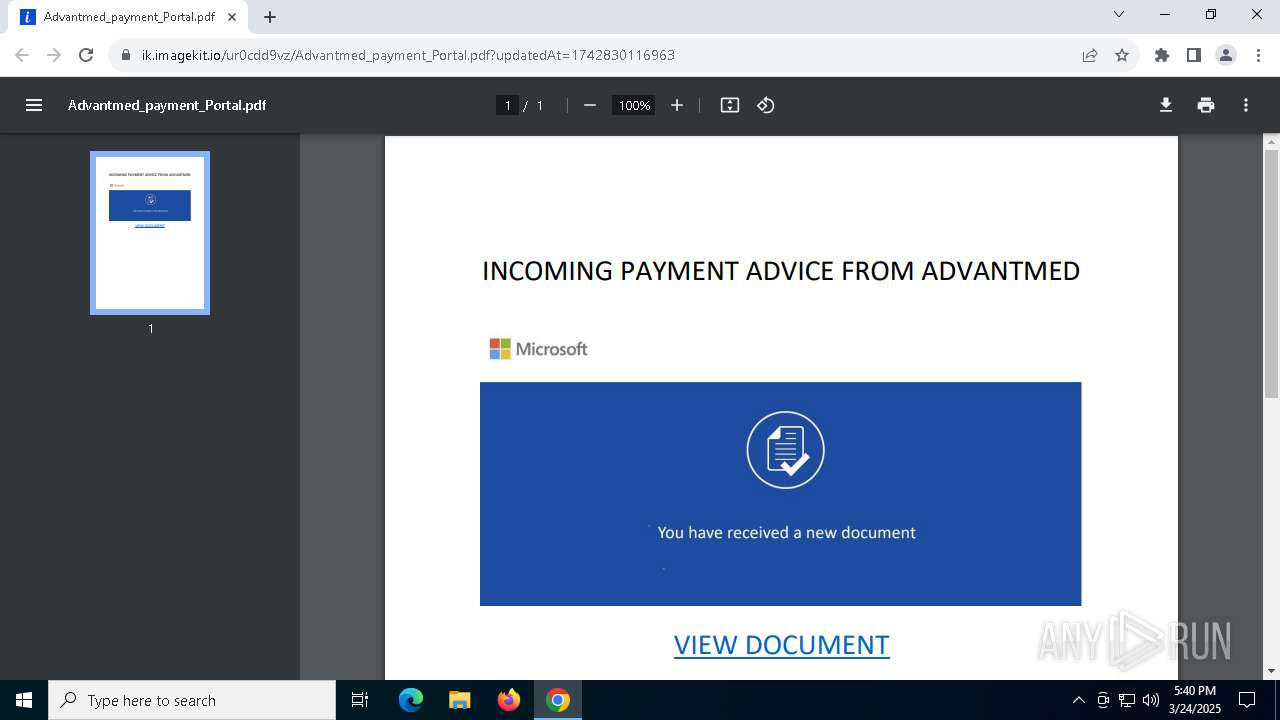This screenshot has height=720, width=1280.
Task: Download the PDF file
Action: (x=1166, y=105)
